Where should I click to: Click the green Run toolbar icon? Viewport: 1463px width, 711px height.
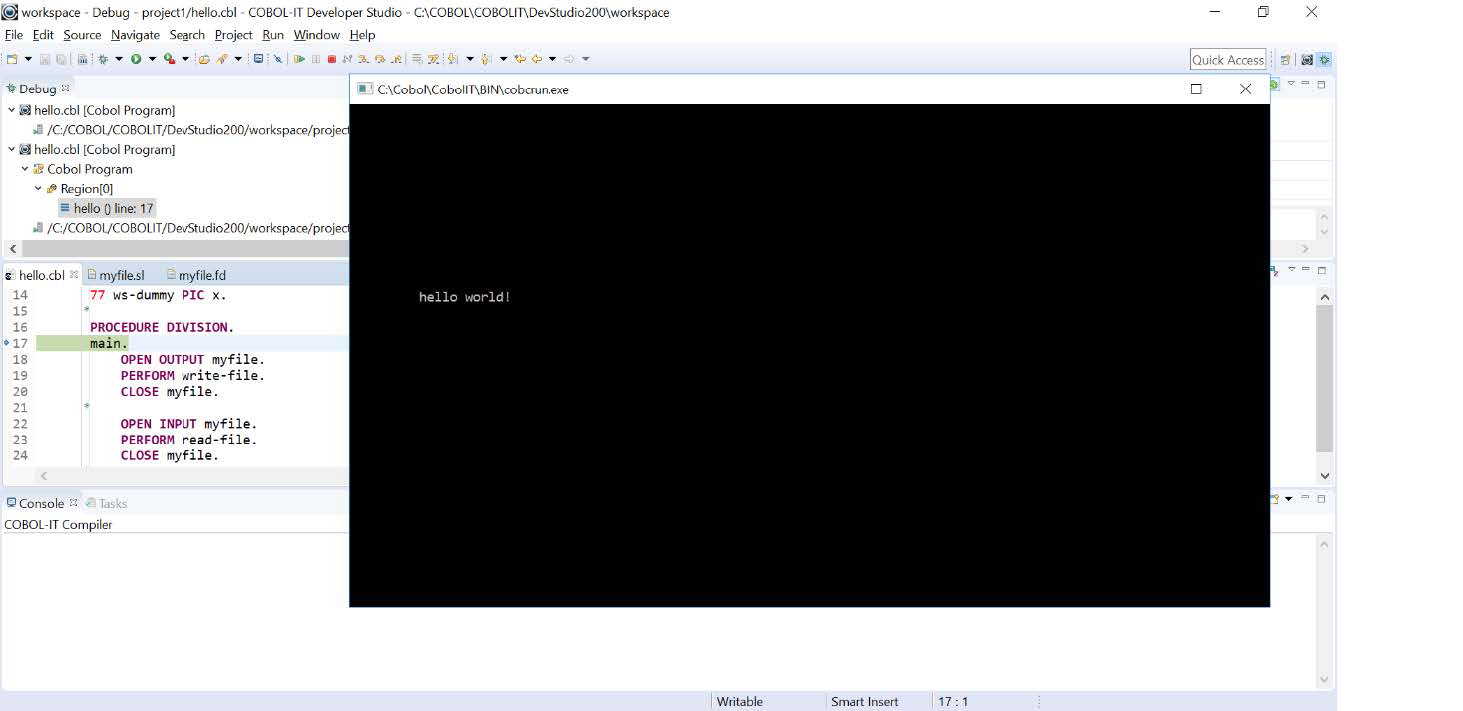point(136,58)
